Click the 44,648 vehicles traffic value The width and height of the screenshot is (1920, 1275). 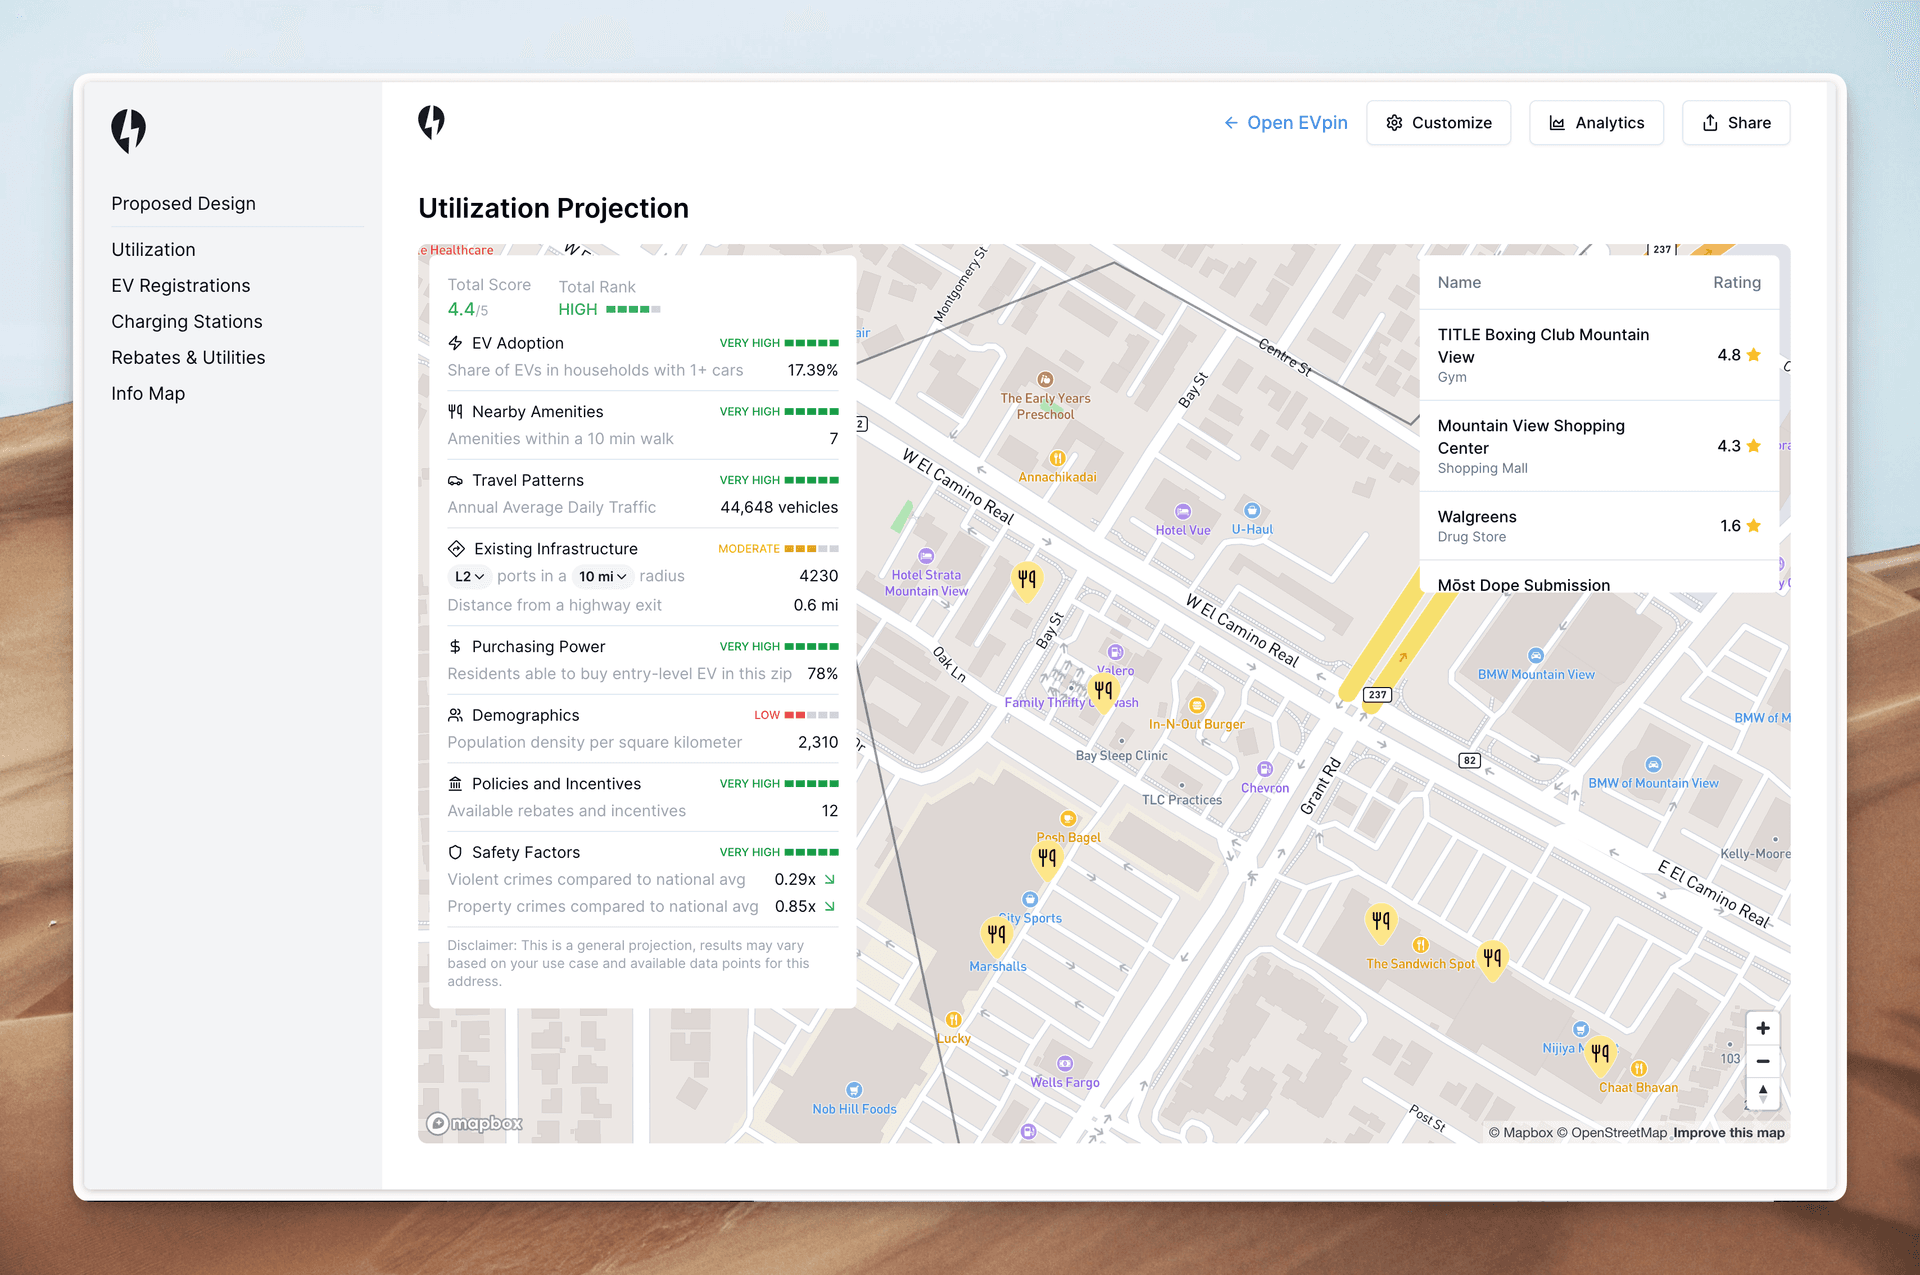point(779,507)
